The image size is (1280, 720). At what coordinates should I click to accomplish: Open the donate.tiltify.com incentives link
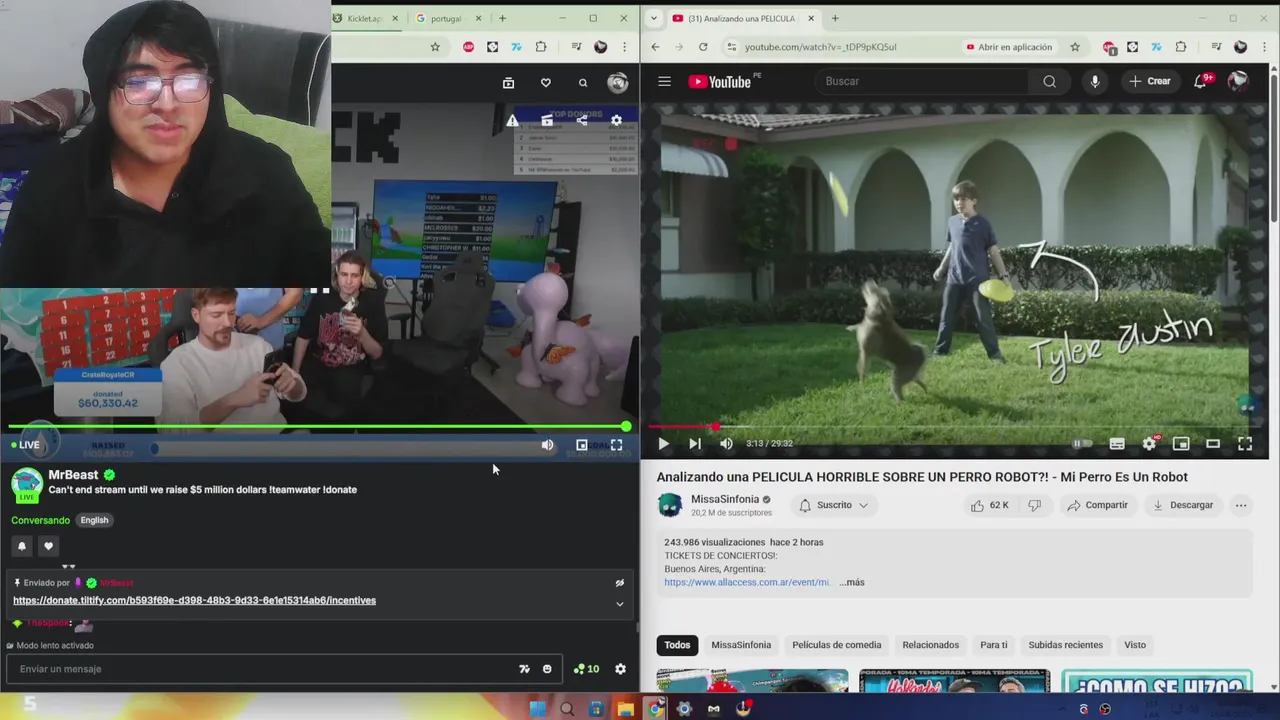(194, 600)
